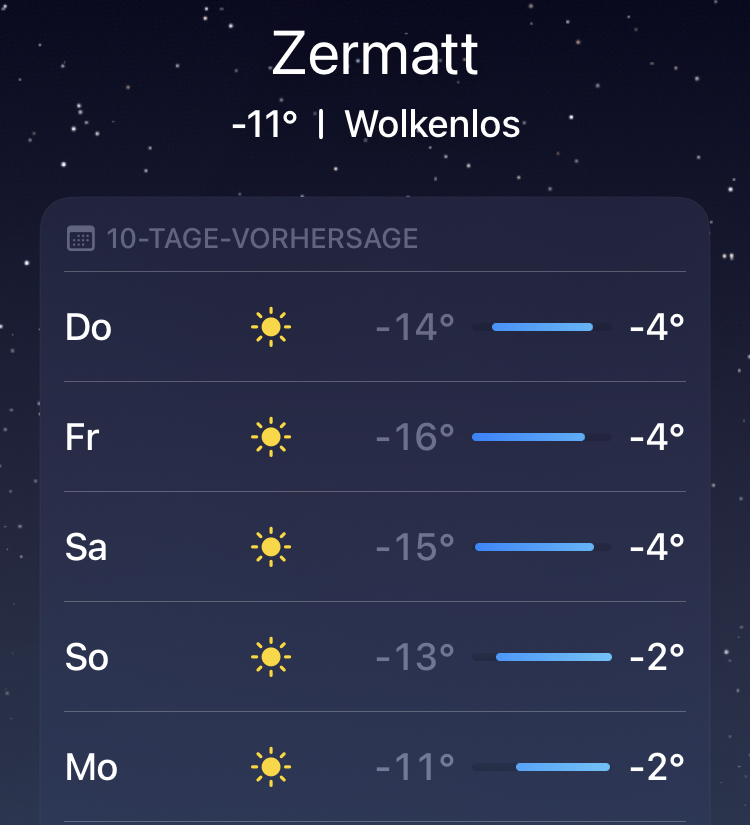Select the Sa day label
The image size is (750, 825).
click(86, 547)
